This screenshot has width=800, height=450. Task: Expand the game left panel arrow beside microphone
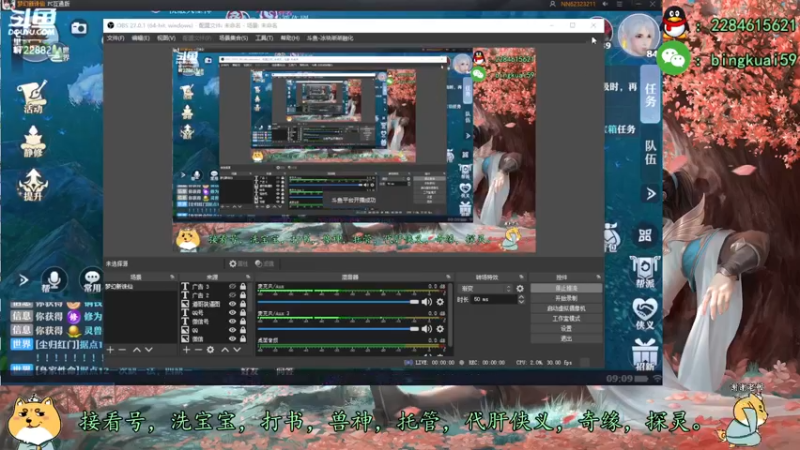[x=23, y=280]
